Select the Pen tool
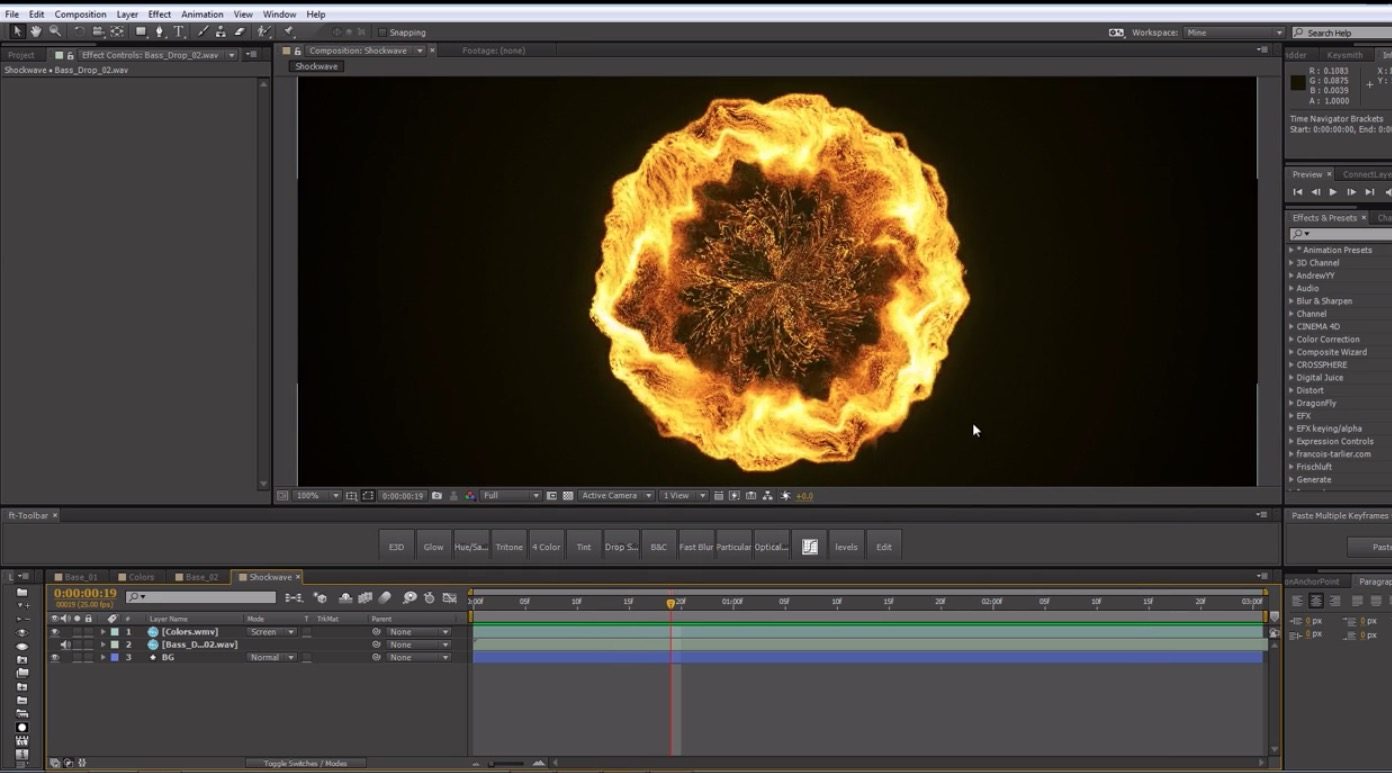Image resolution: width=1392 pixels, height=773 pixels. pos(160,32)
